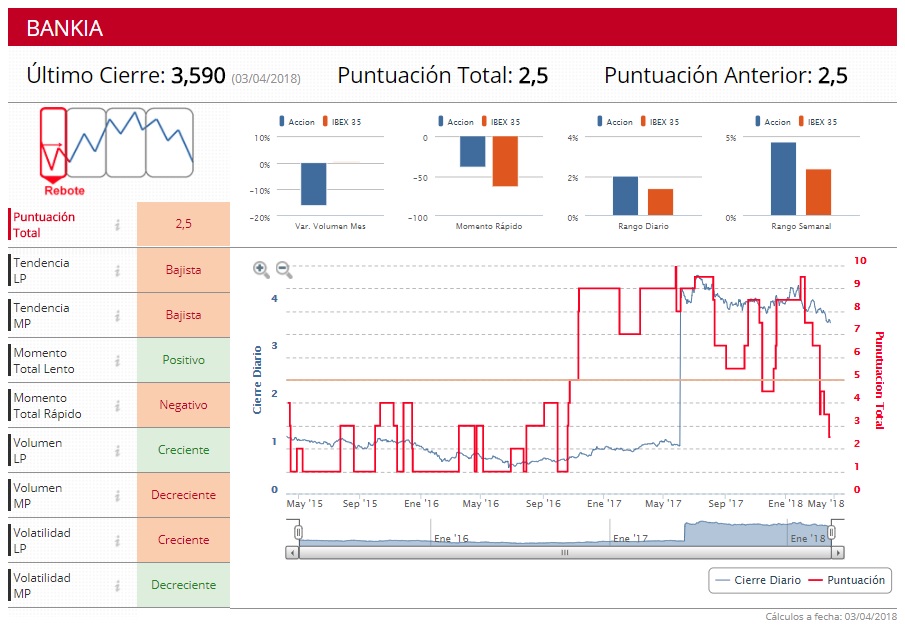Select the Bajista value for Tendencia MP

[x=184, y=315]
